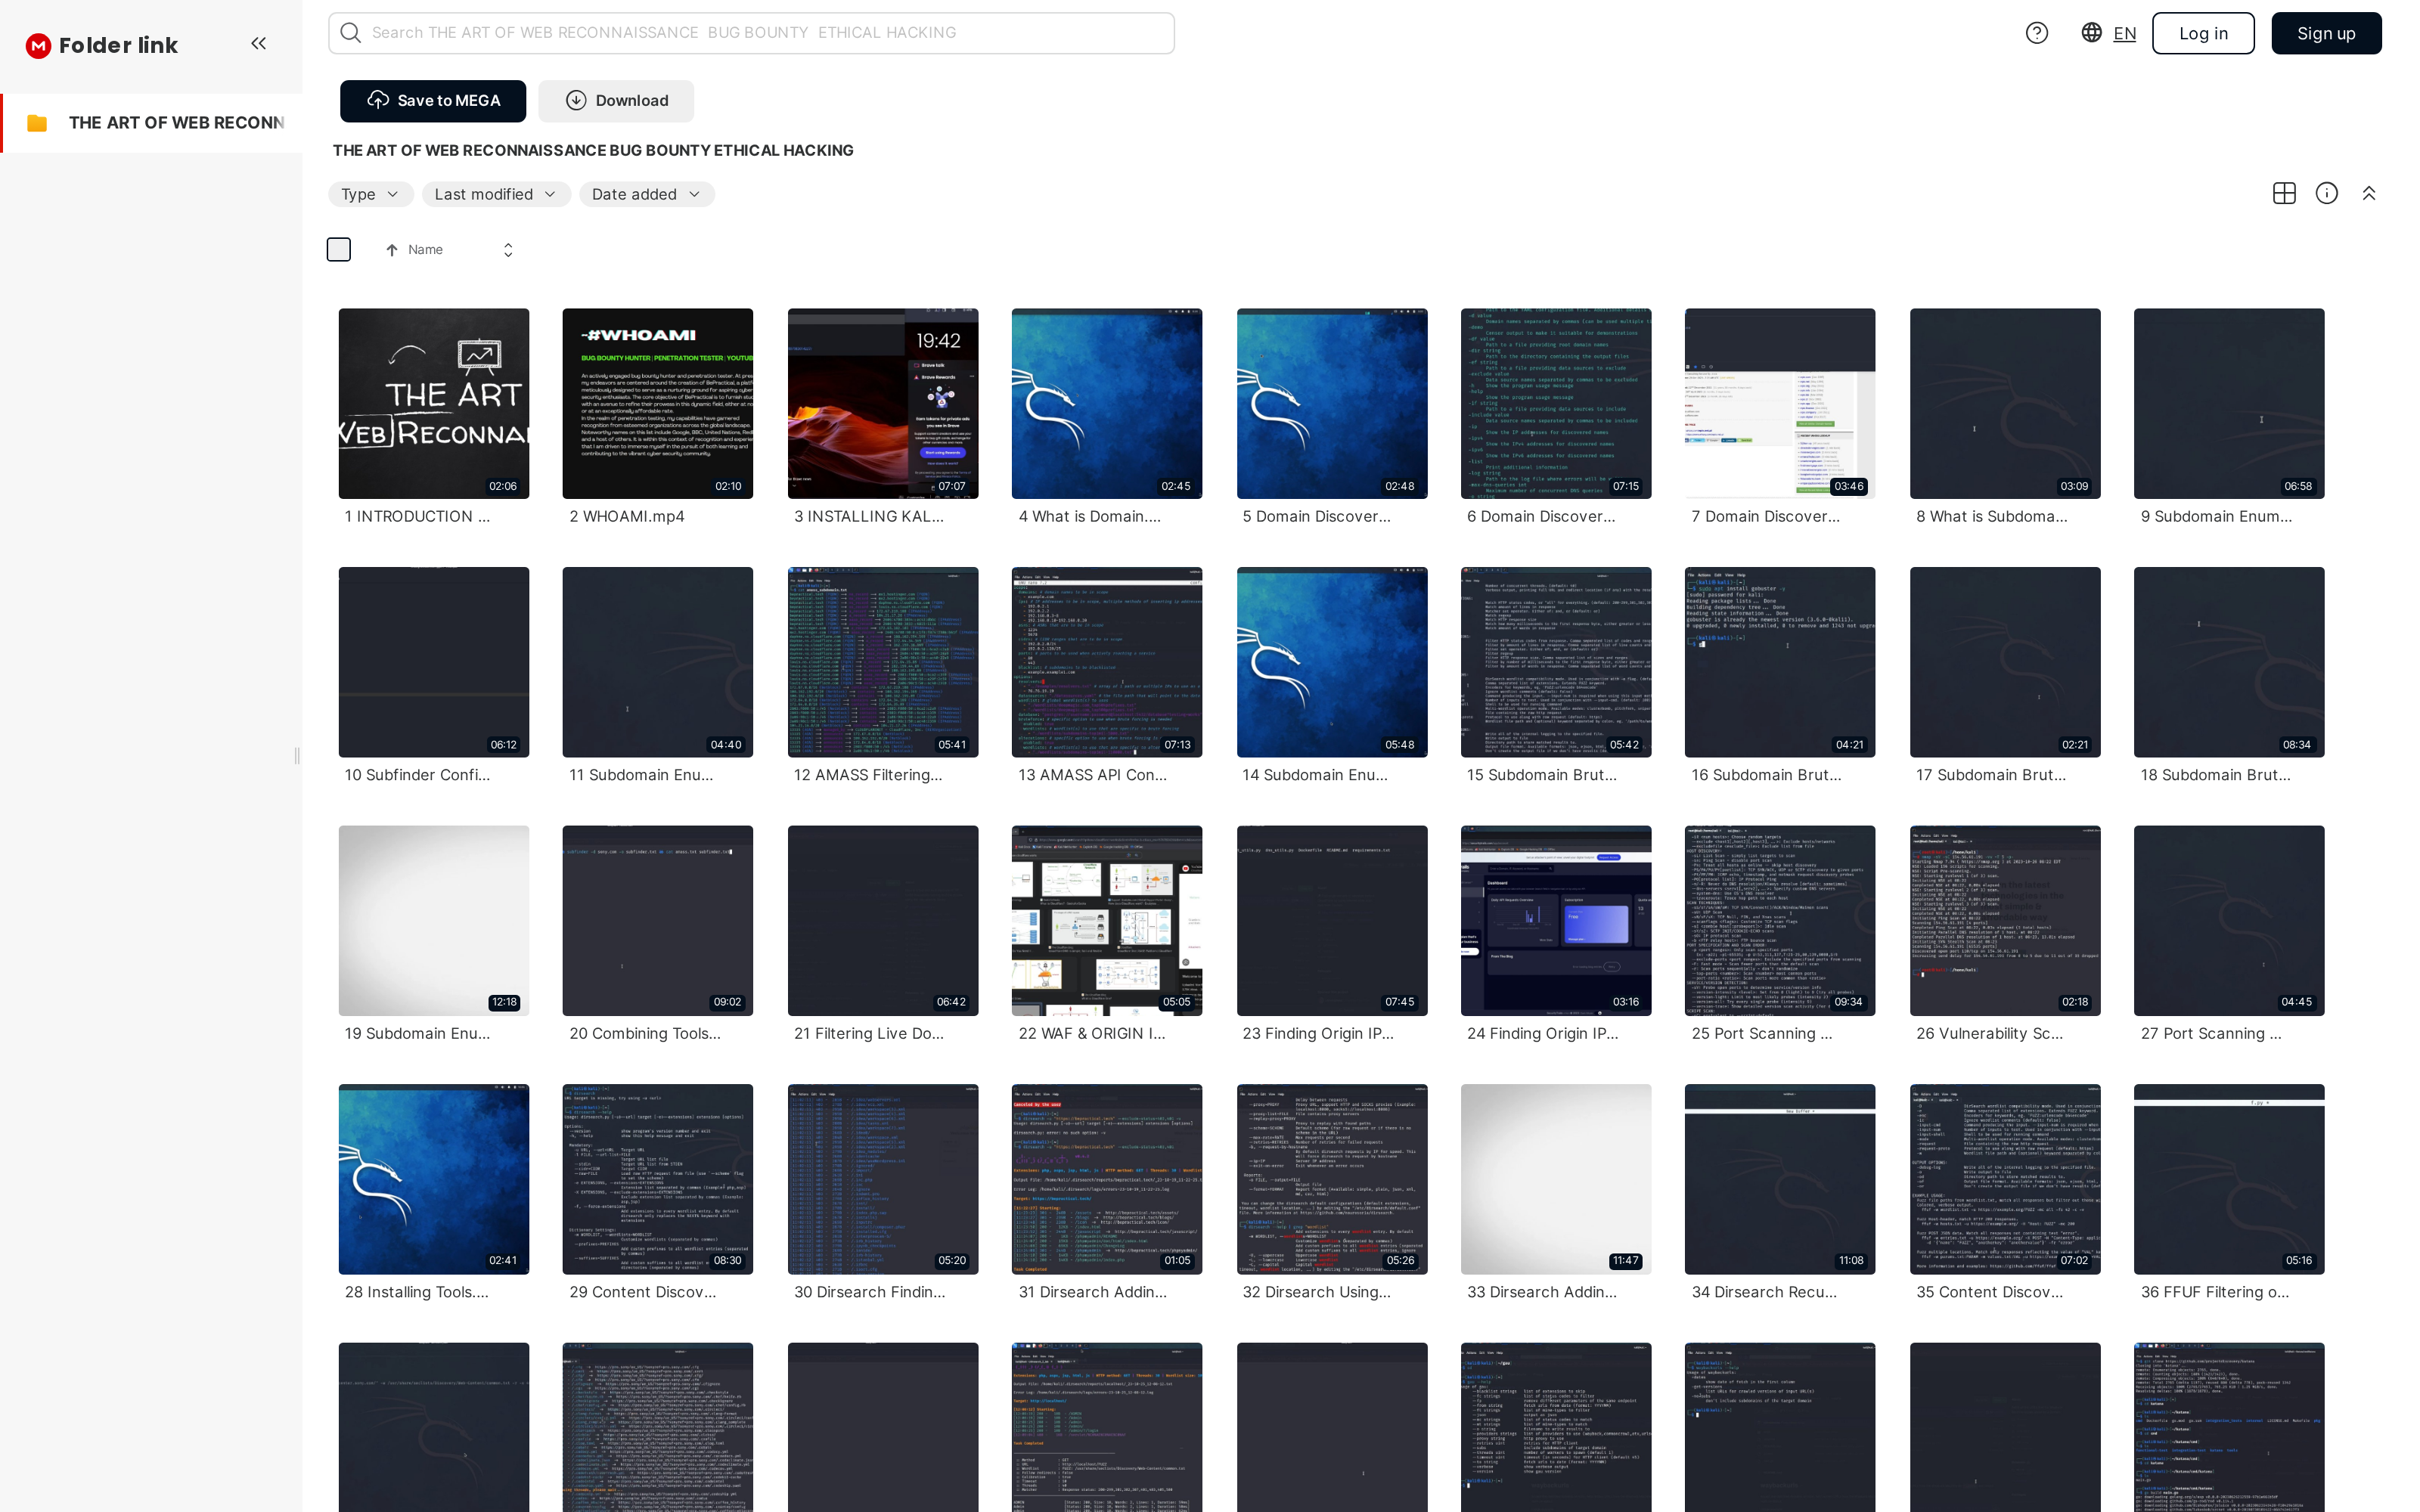
Task: Toggle name sort order arrows
Action: pyautogui.click(x=508, y=250)
